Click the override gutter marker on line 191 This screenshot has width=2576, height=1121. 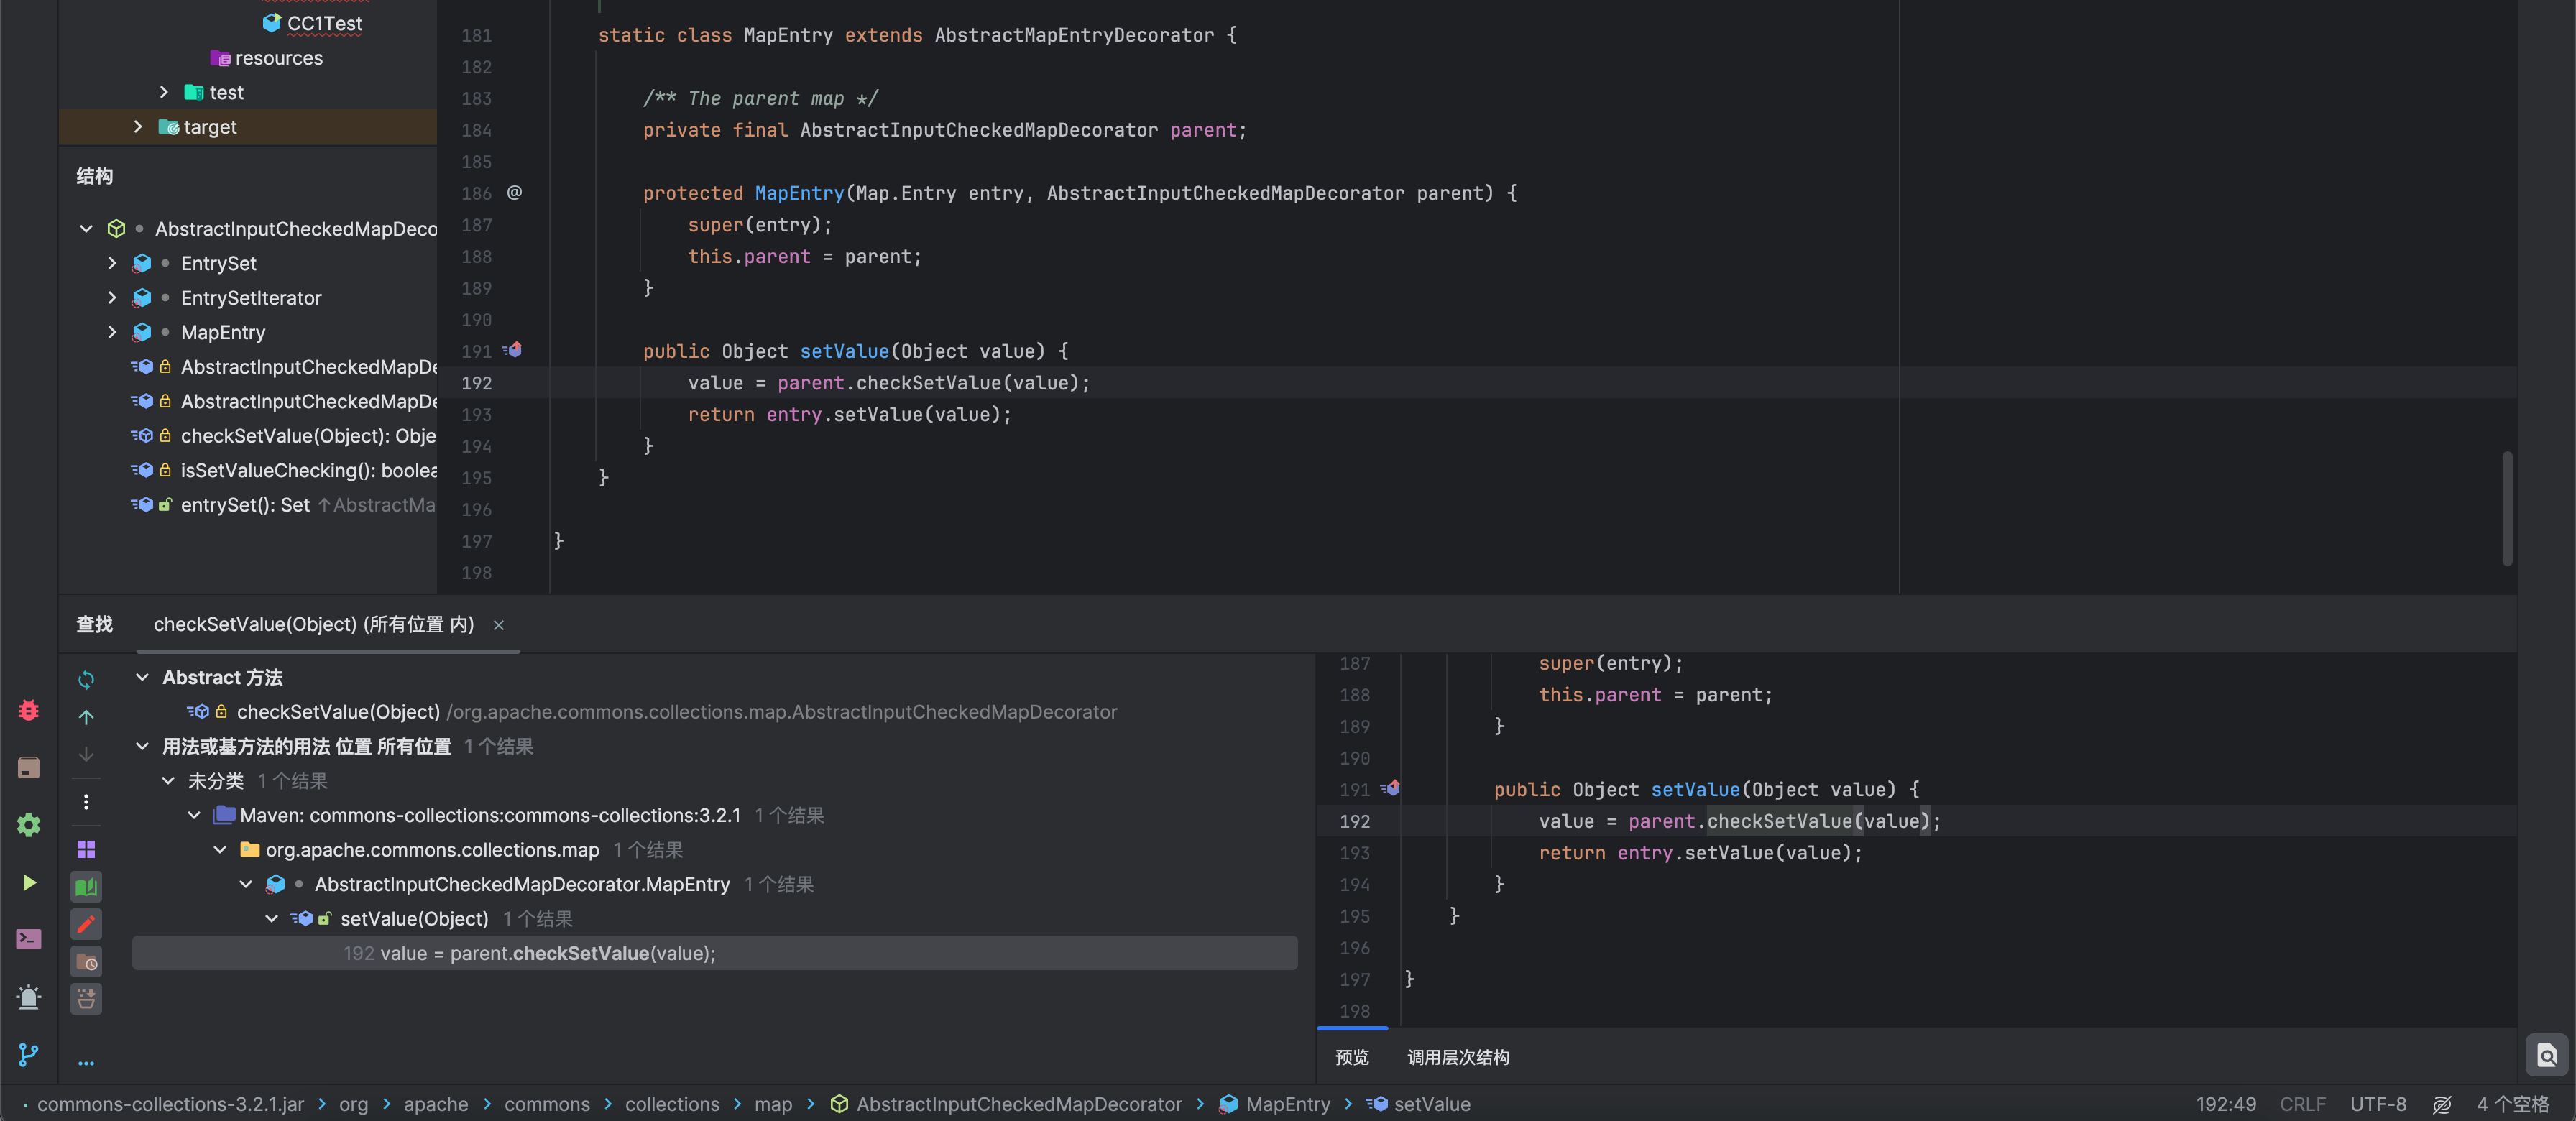coord(512,350)
